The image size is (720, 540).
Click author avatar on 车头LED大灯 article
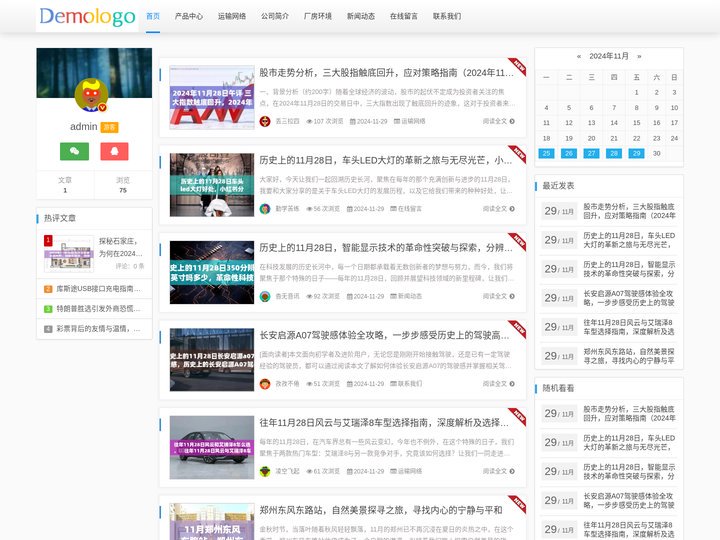(x=265, y=208)
